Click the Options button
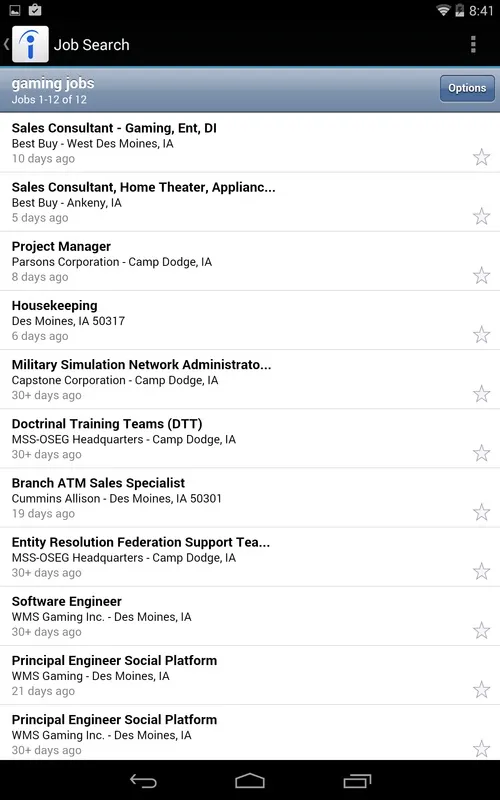The height and width of the screenshot is (800, 500). pos(467,88)
